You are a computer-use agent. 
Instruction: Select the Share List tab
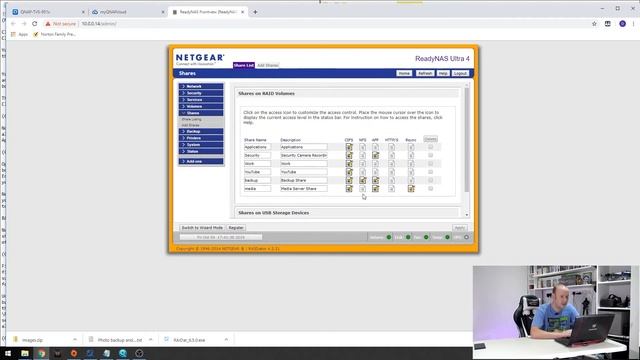(244, 65)
